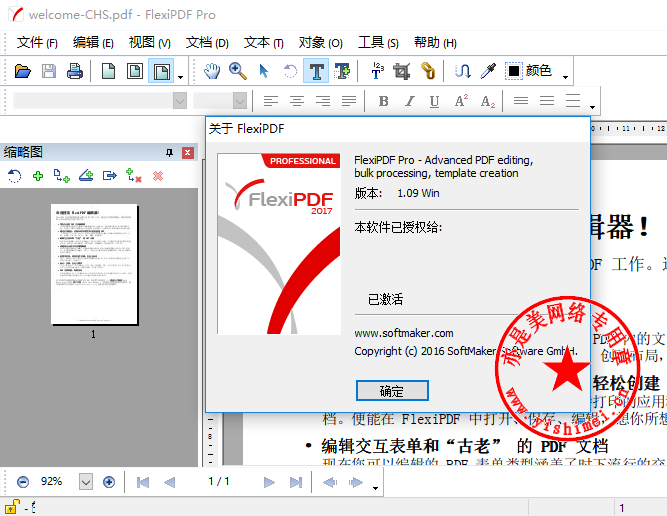Open the 文档 (D) menu

(207, 43)
